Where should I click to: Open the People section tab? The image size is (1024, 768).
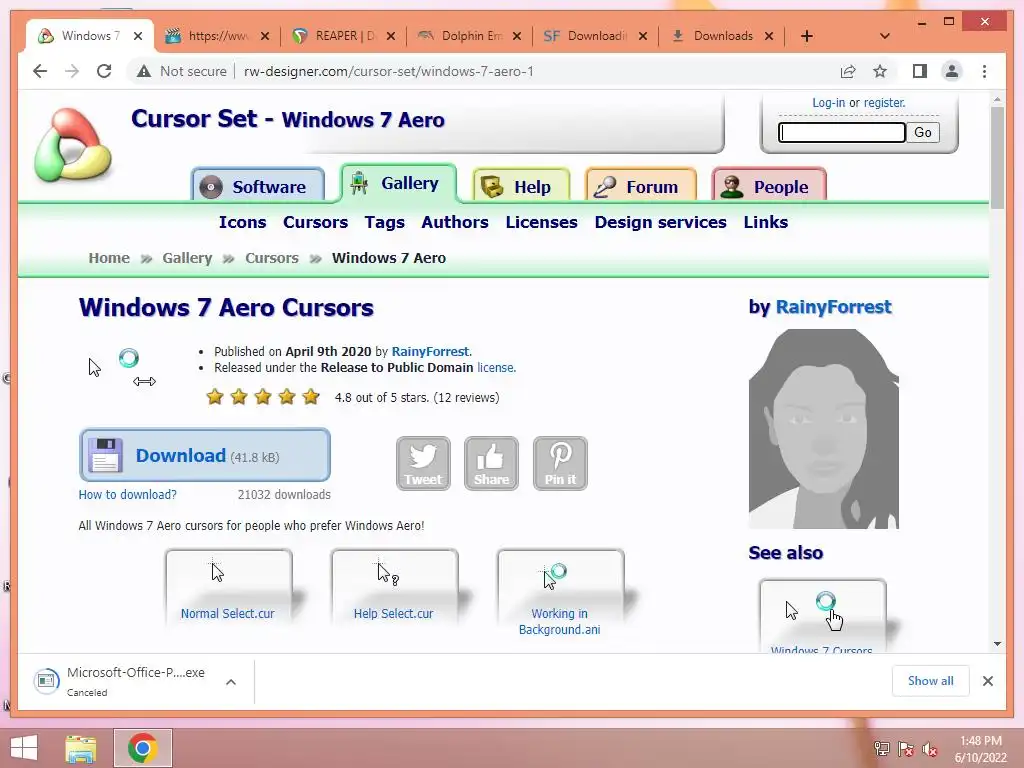[769, 186]
